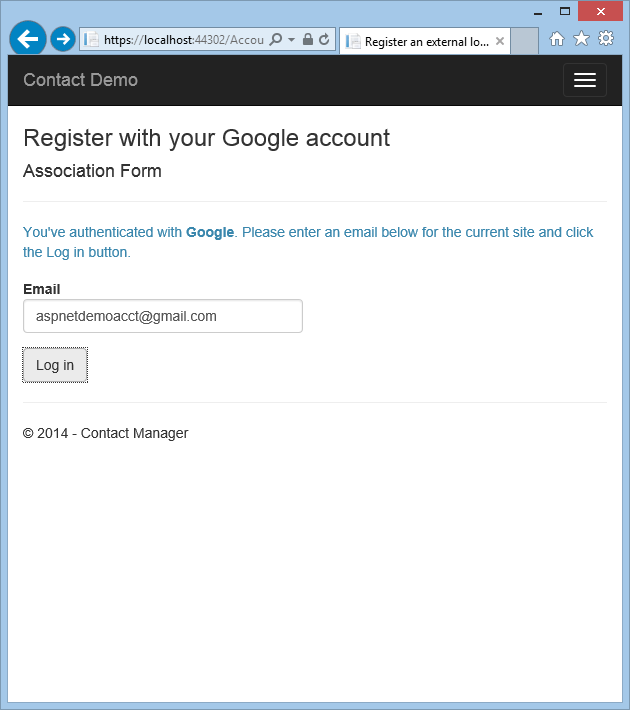Click the browser Forward arrow button
This screenshot has width=630, height=710.
coord(62,39)
